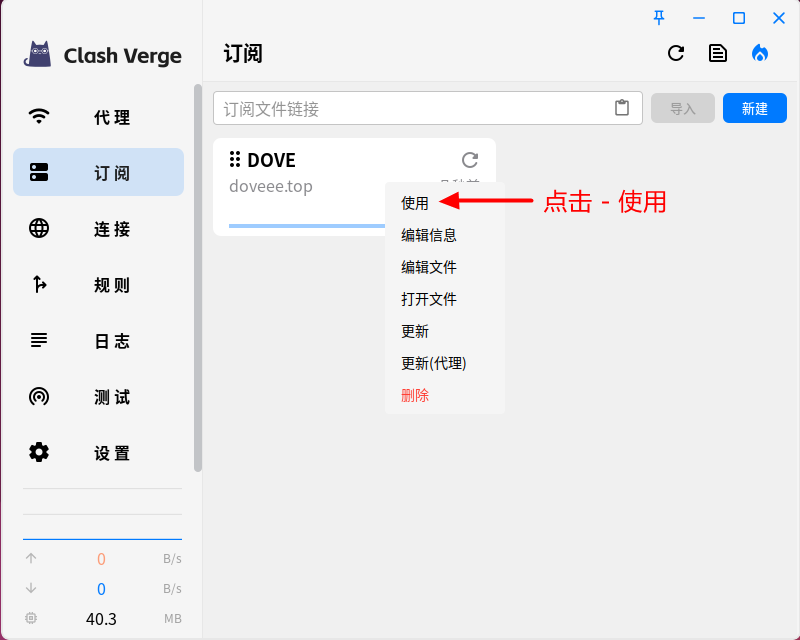Screen dimensions: 800x640
Task: Open the 日志 page label
Action: [112, 341]
